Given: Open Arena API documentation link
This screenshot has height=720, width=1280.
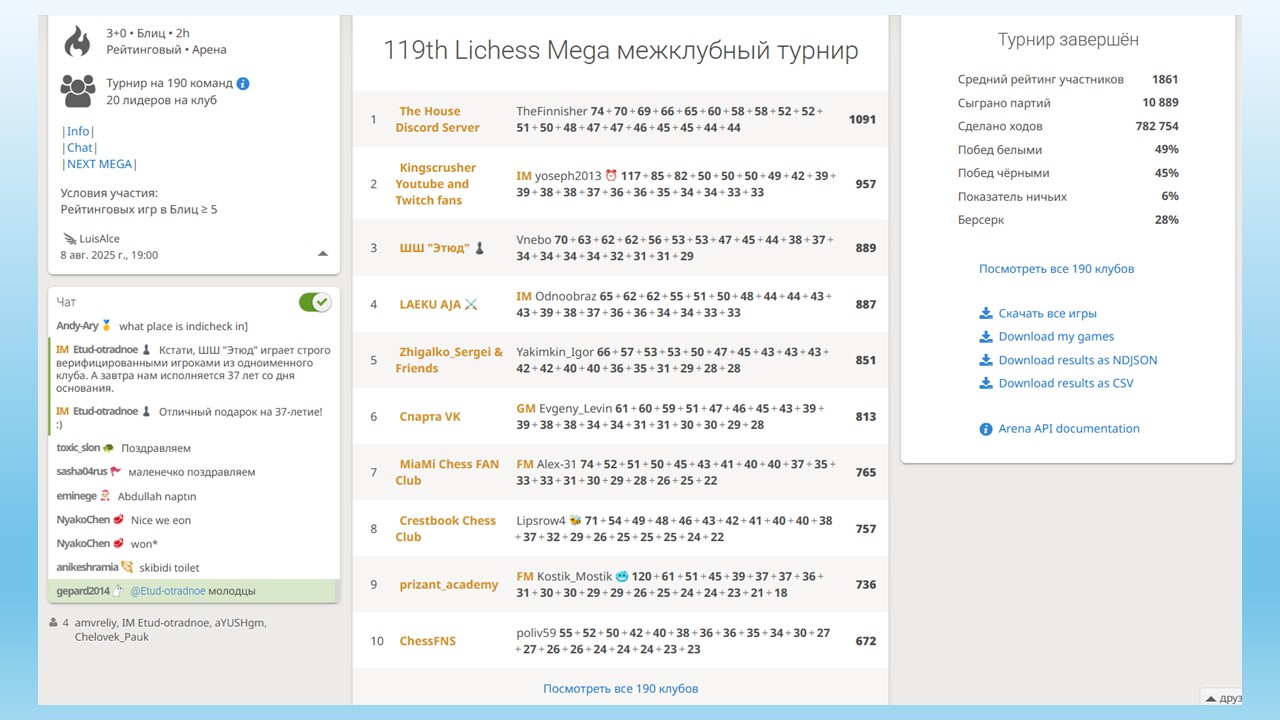Looking at the screenshot, I should [1069, 429].
